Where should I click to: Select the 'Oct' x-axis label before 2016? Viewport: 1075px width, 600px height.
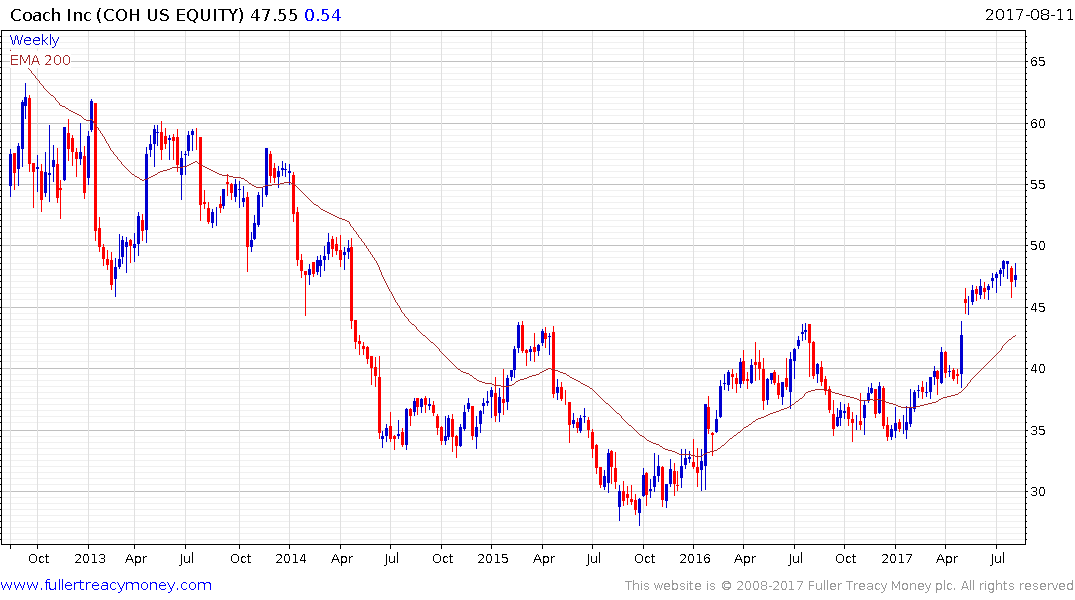click(644, 558)
